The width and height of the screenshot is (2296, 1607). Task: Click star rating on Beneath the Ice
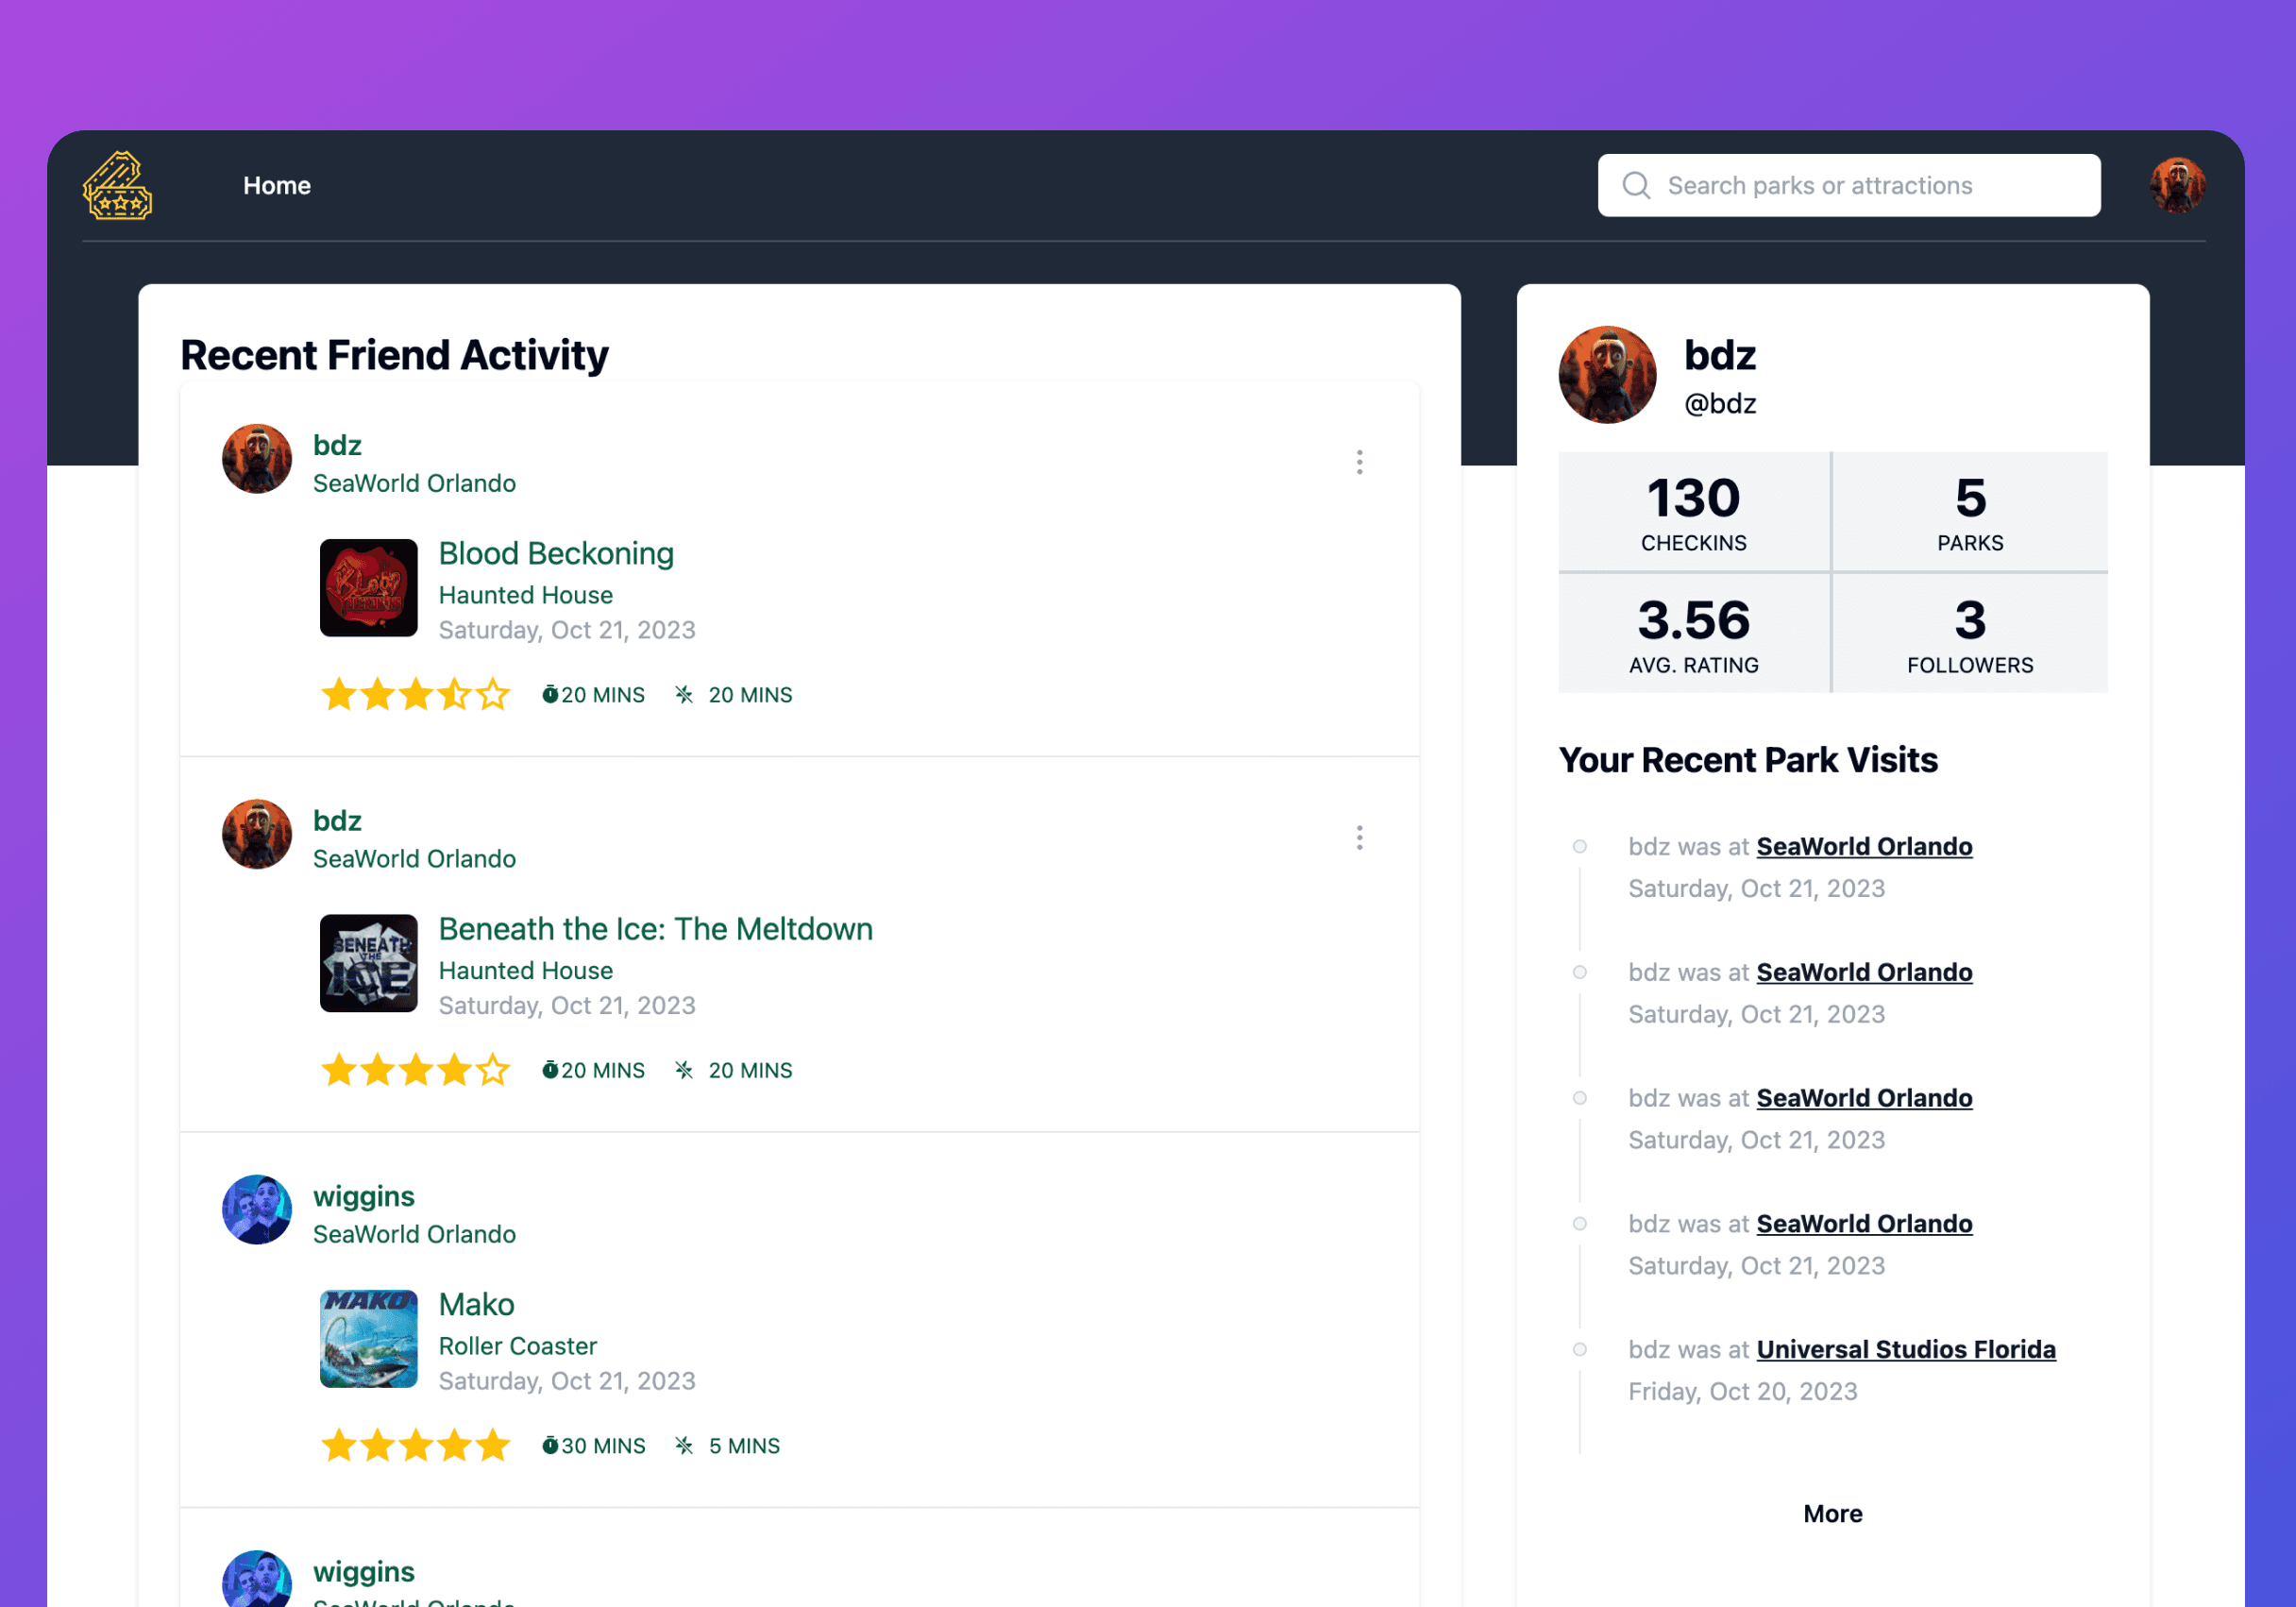pyautogui.click(x=415, y=1070)
